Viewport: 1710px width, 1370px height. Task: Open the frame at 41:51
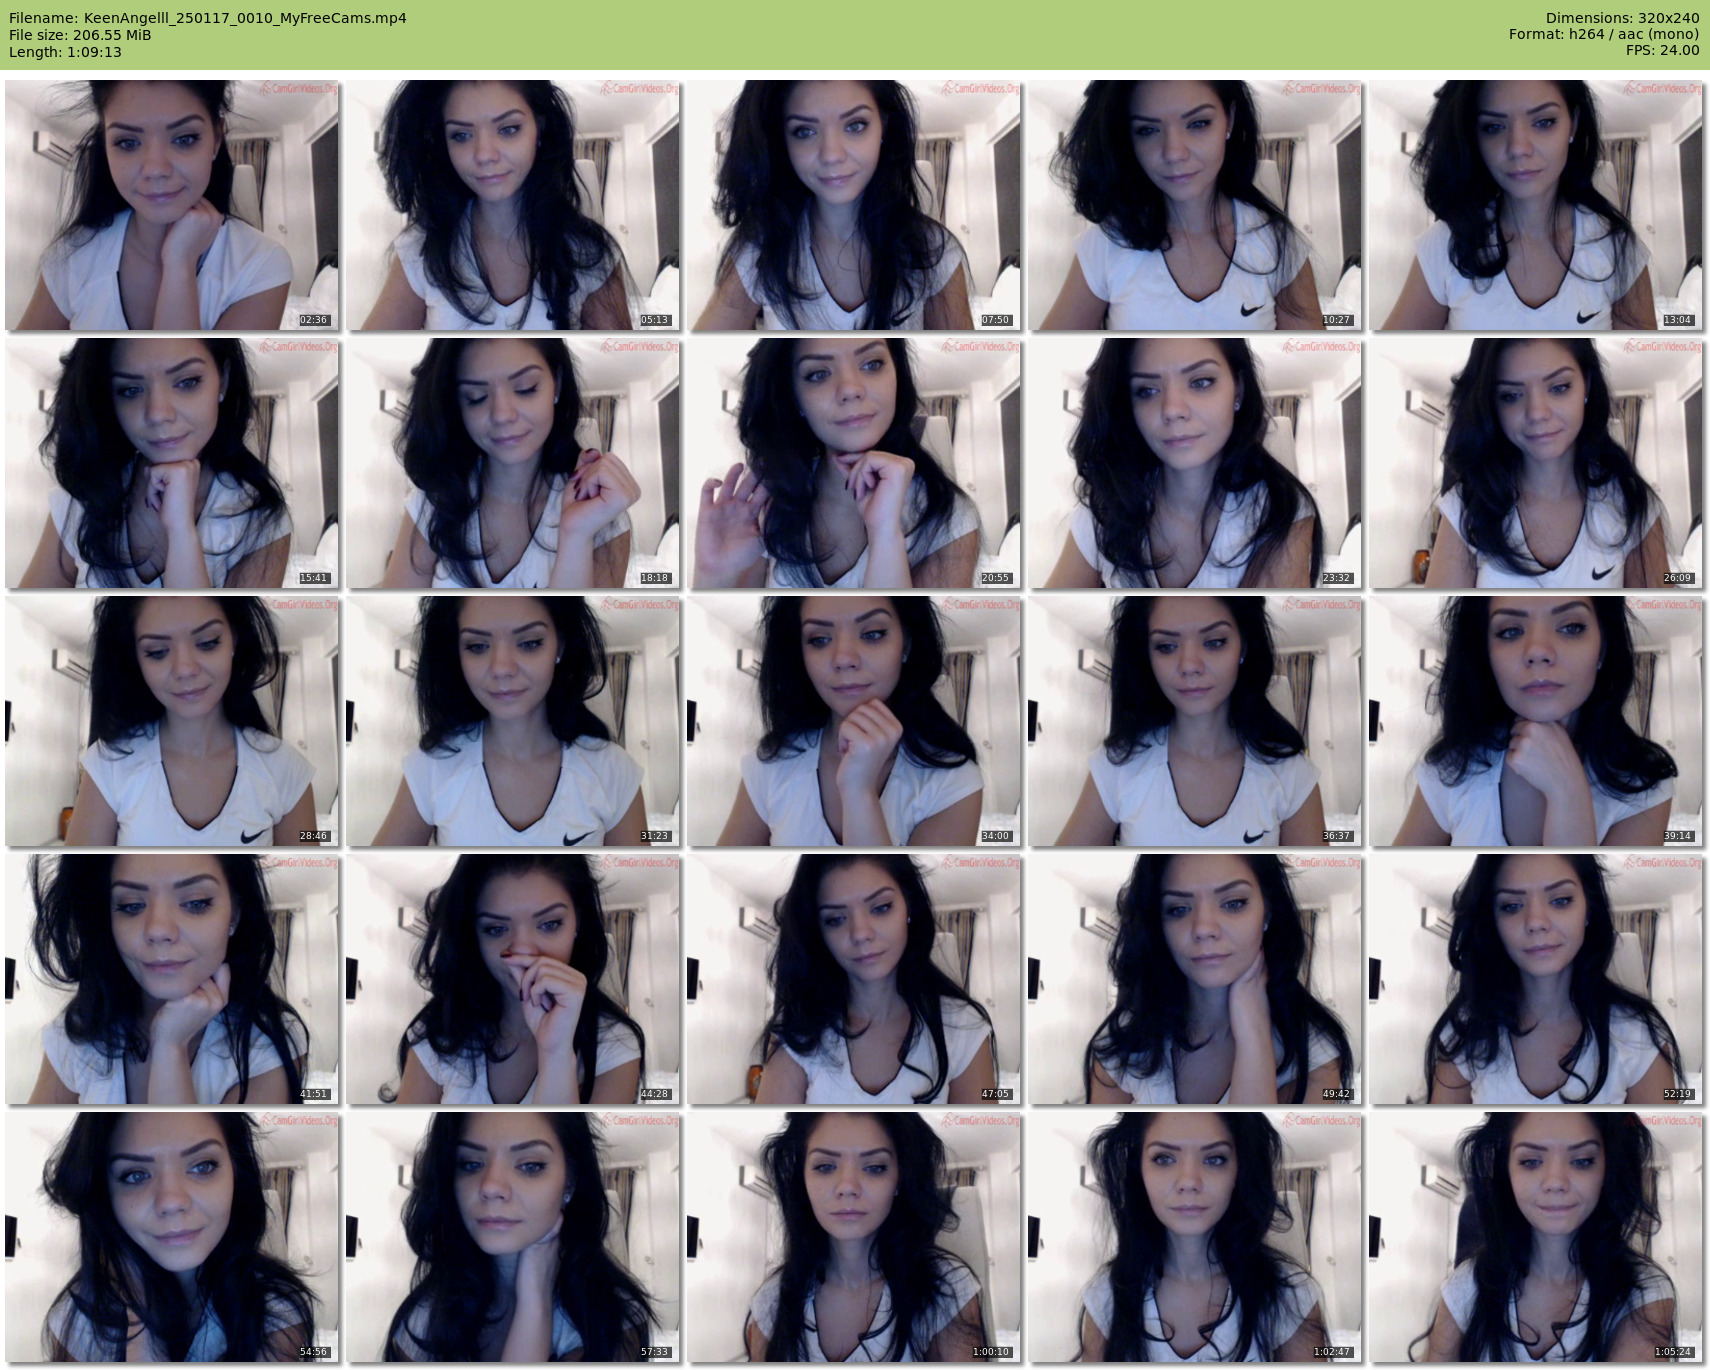(172, 979)
